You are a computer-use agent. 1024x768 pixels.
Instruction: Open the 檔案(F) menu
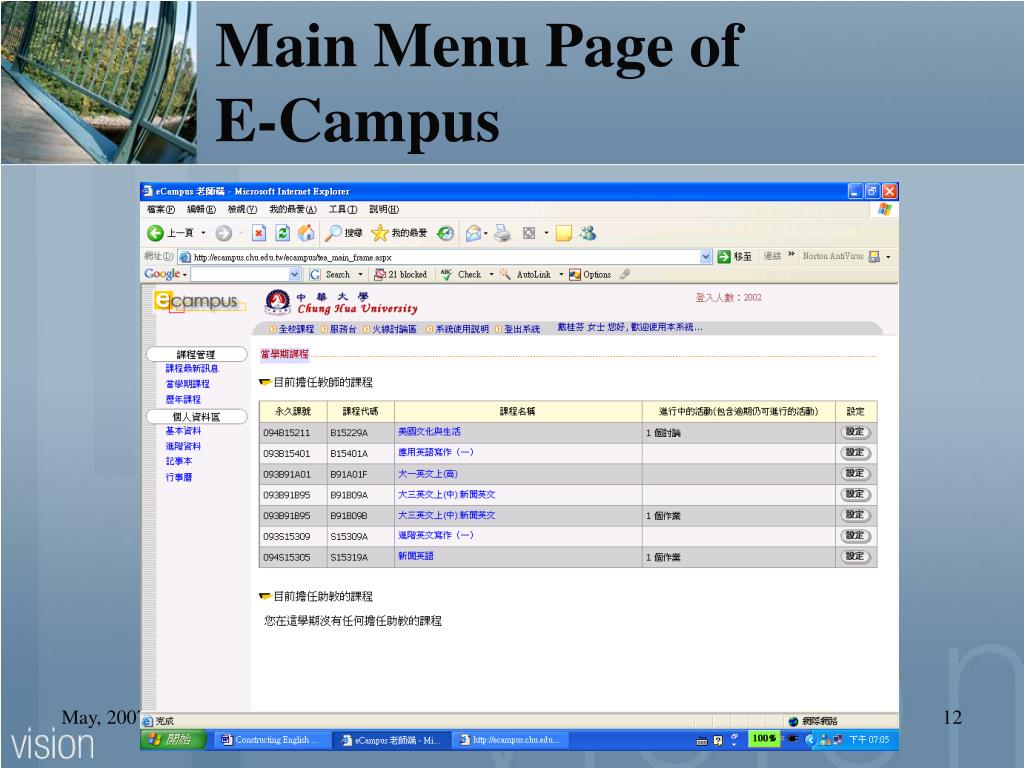point(161,210)
